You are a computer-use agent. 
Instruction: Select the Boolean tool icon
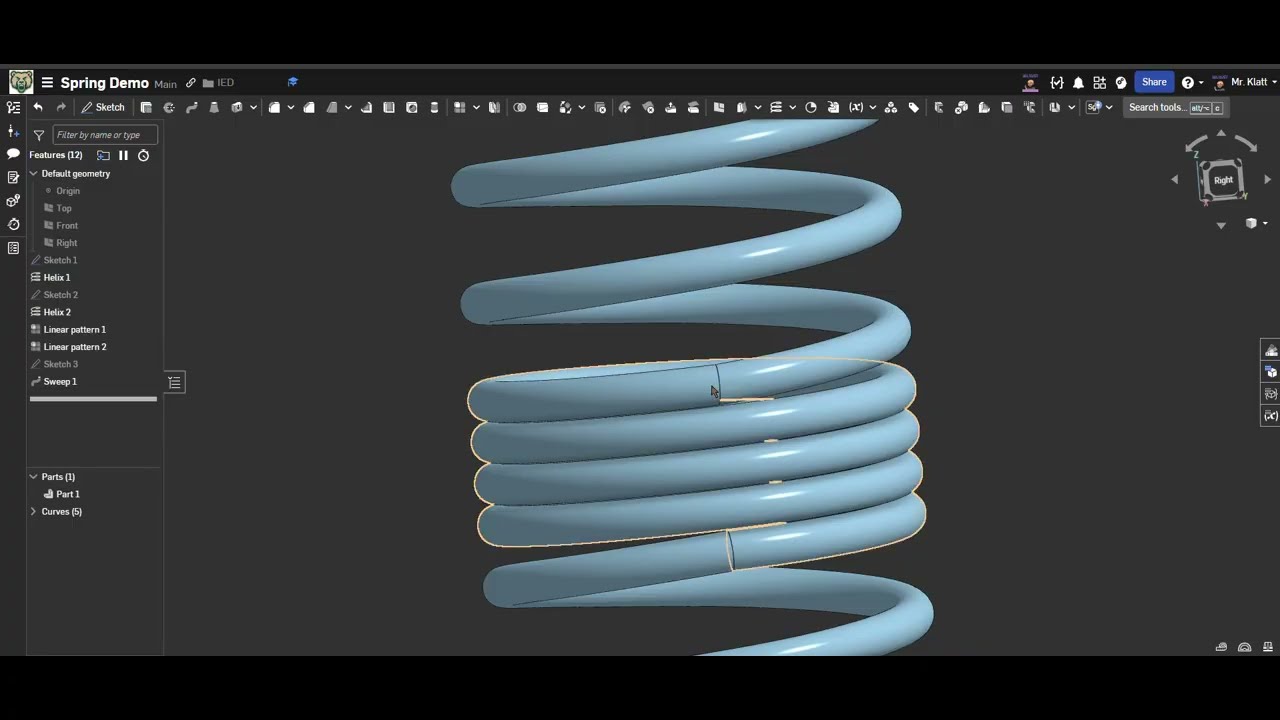pyautogui.click(x=520, y=107)
